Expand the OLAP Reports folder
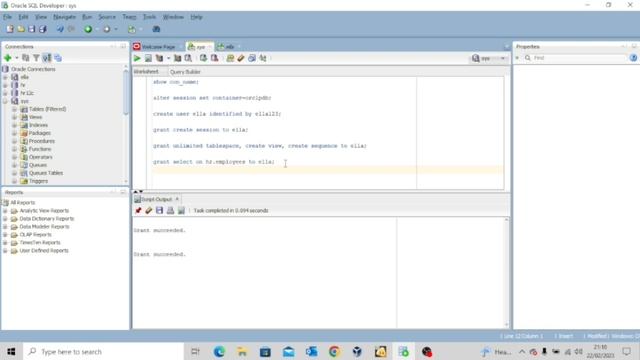Image resolution: width=640 pixels, height=360 pixels. (x=5, y=235)
